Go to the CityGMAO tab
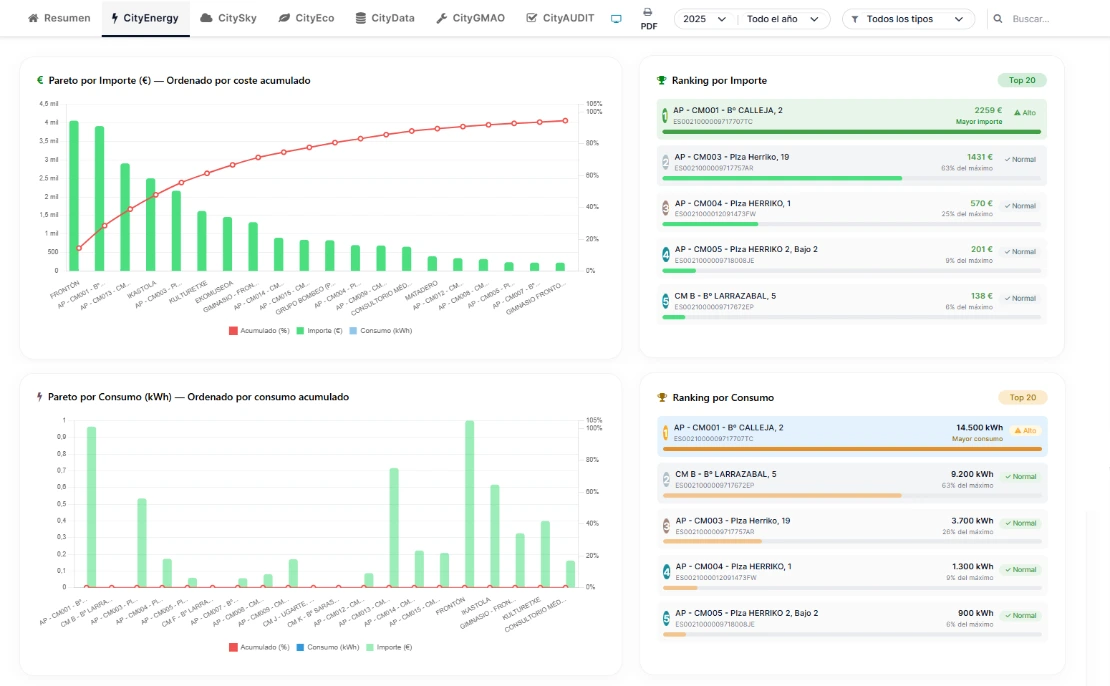1110x686 pixels. [474, 18]
